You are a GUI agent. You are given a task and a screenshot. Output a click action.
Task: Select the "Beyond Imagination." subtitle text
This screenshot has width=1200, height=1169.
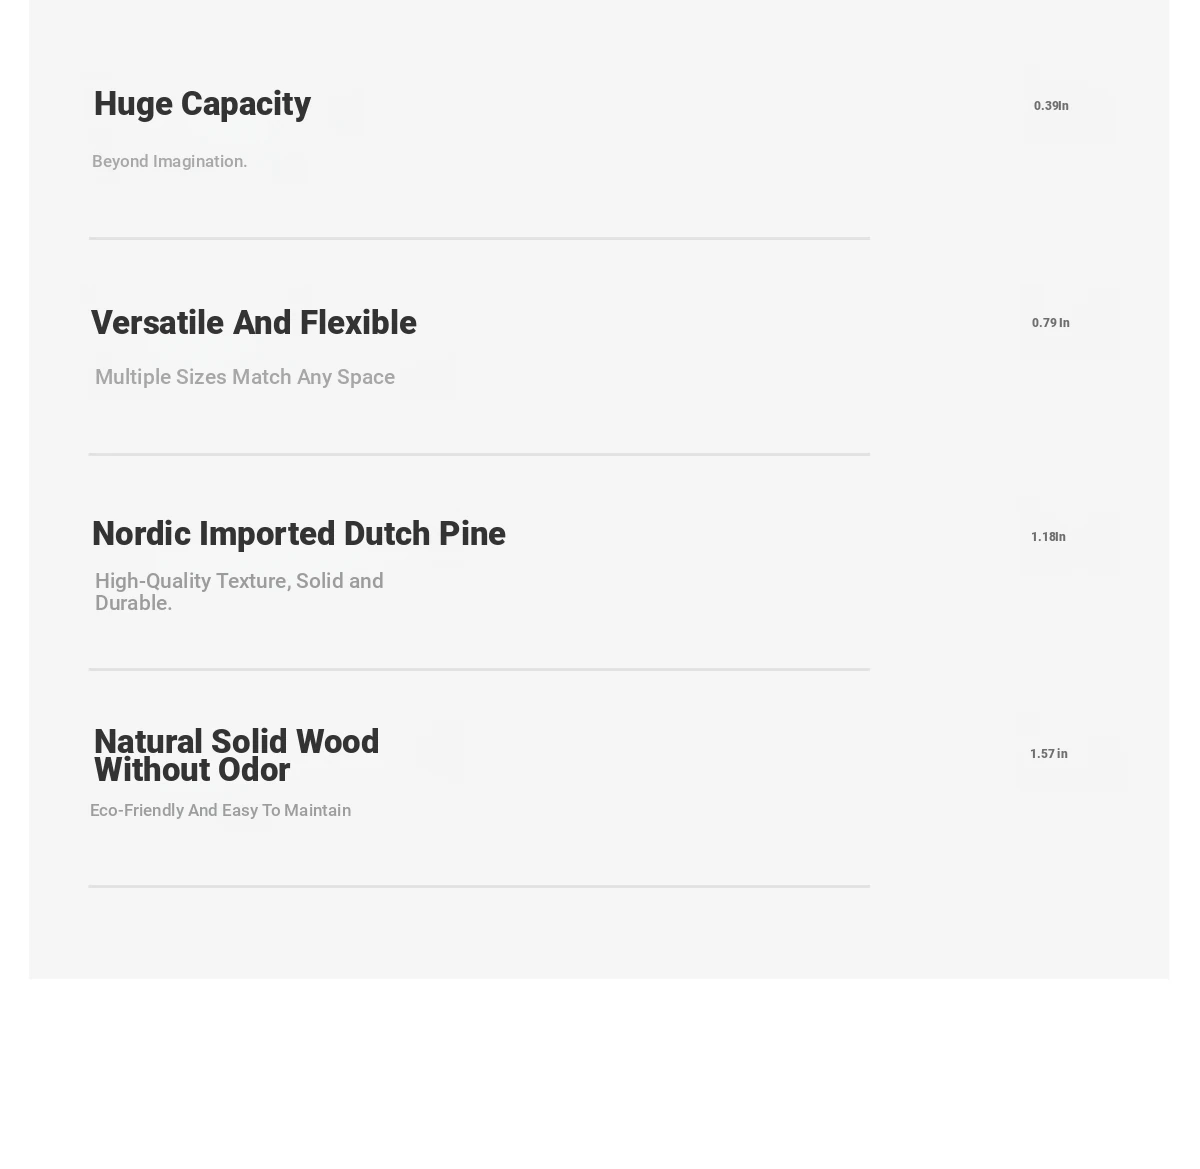point(169,161)
